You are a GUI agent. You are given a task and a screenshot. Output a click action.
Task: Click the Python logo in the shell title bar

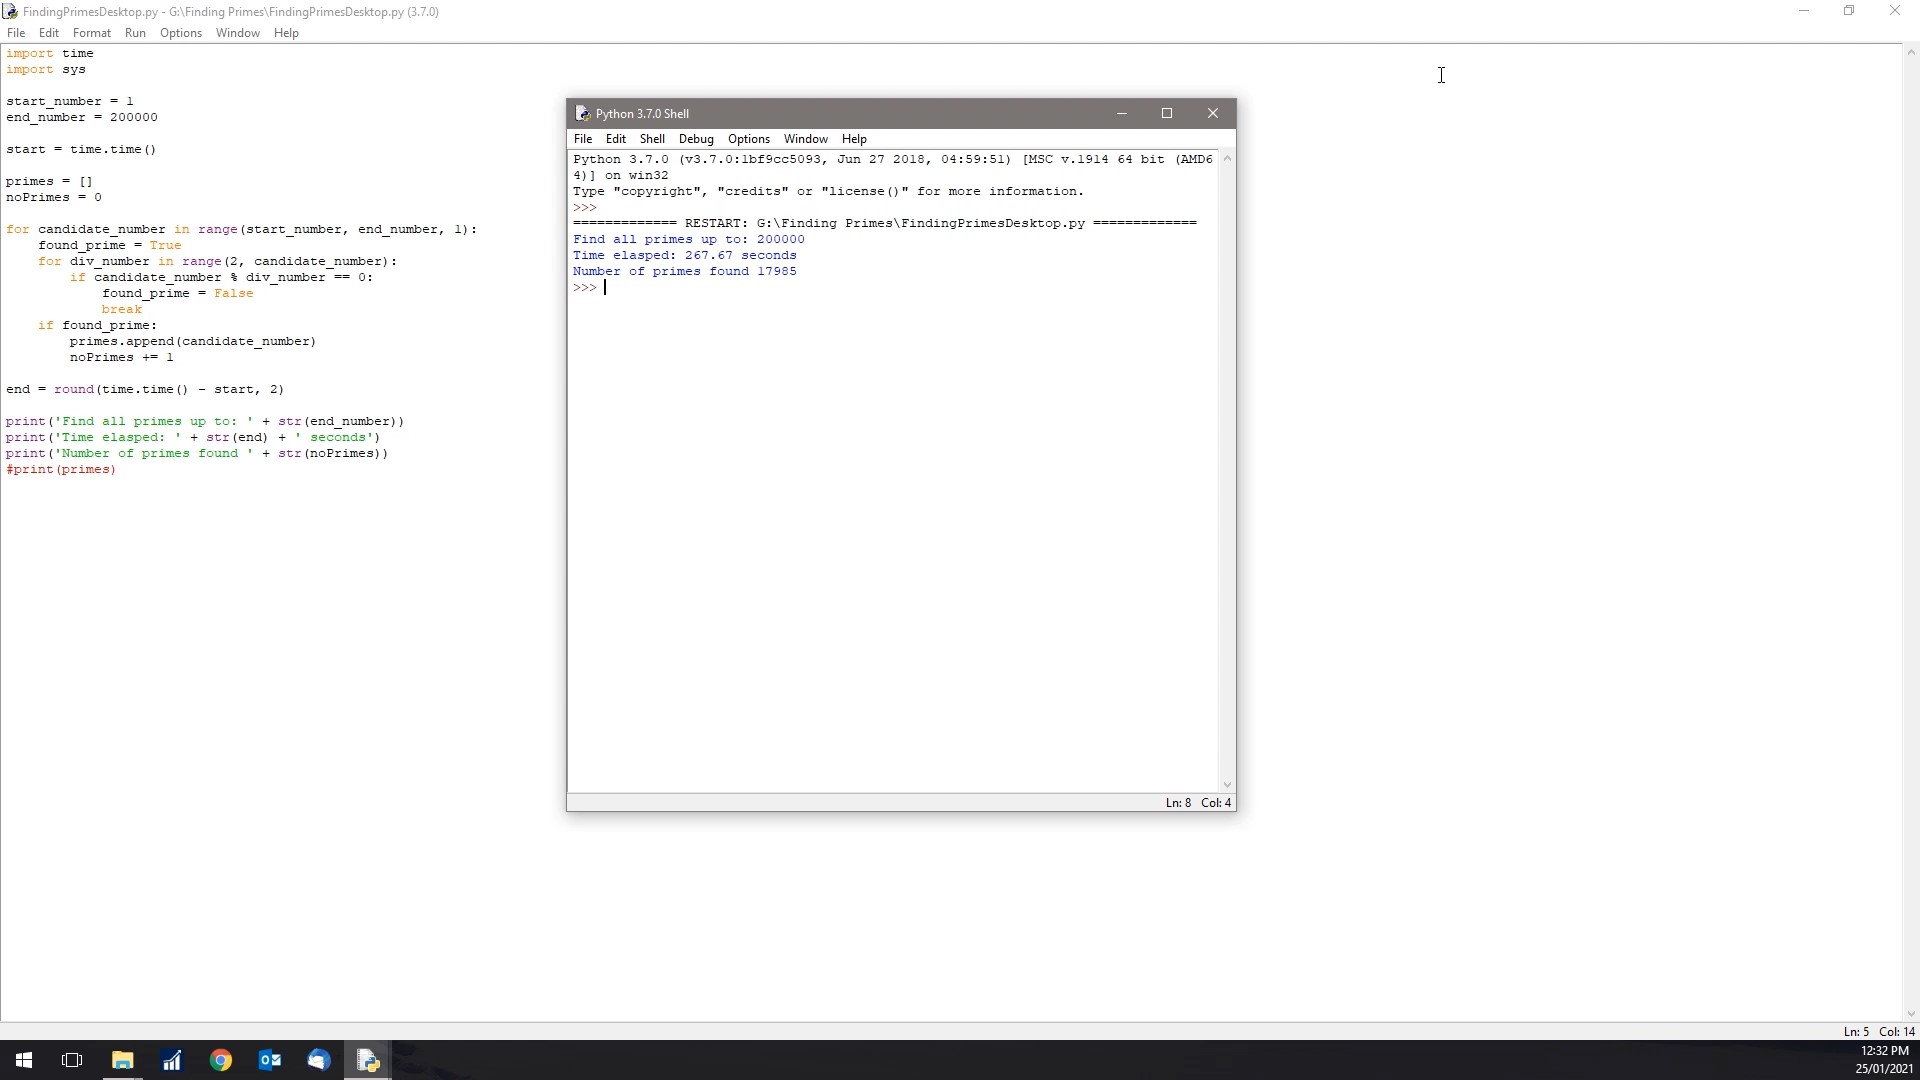click(x=583, y=113)
